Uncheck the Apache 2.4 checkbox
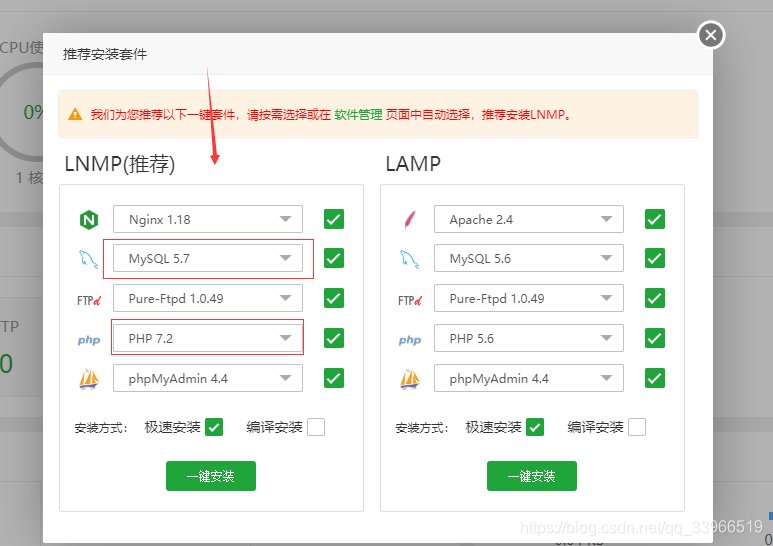This screenshot has height=546, width=773. pos(655,219)
